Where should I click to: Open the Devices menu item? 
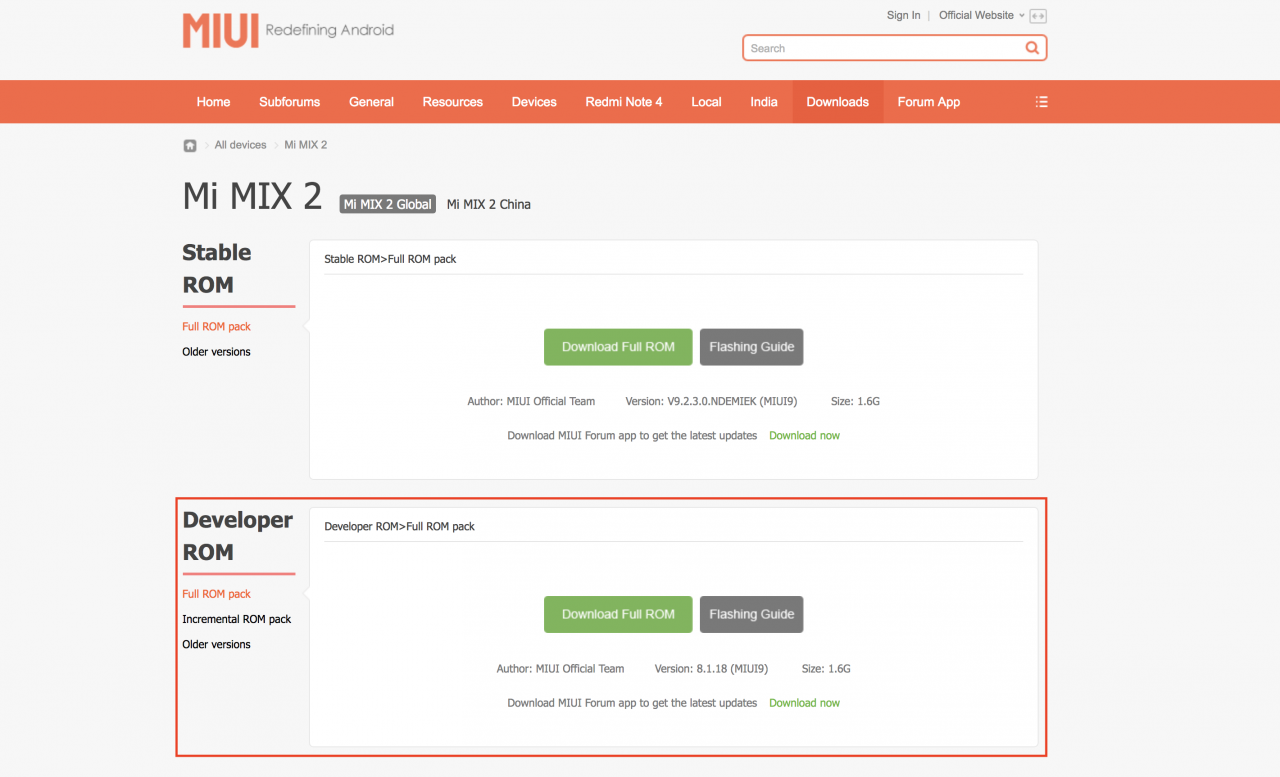pos(534,102)
